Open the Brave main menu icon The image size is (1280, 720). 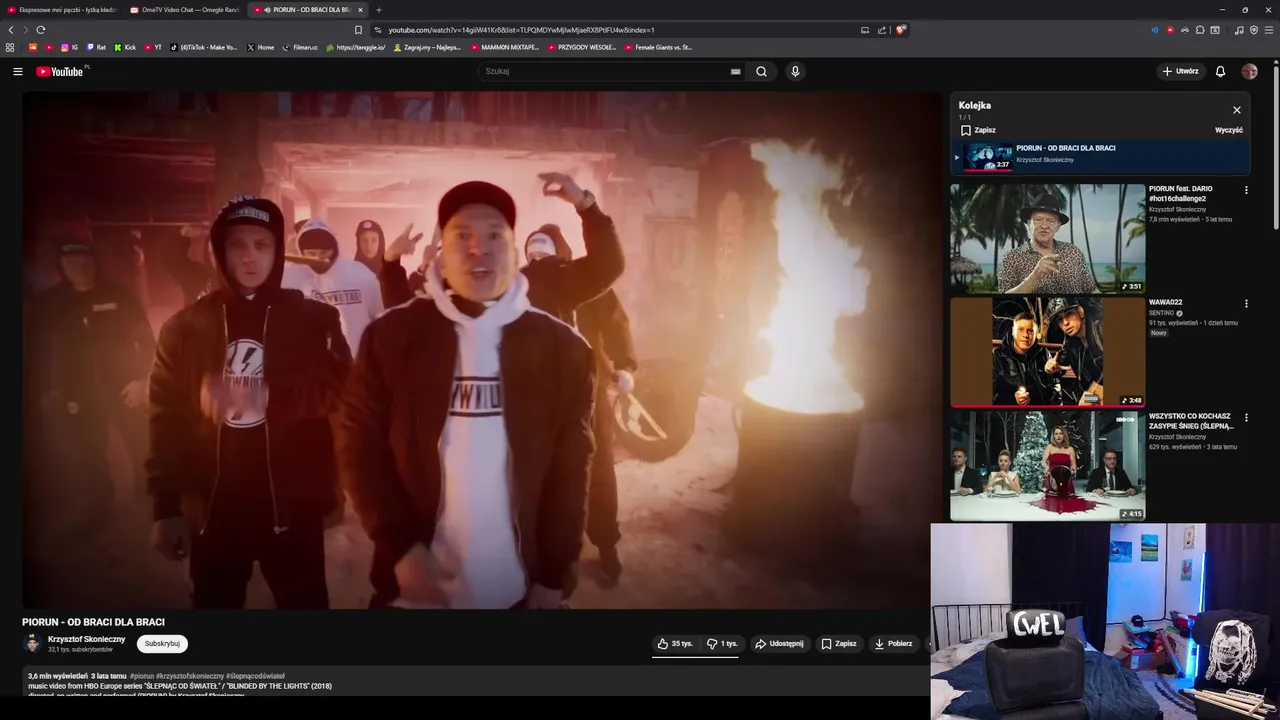click(x=1269, y=30)
